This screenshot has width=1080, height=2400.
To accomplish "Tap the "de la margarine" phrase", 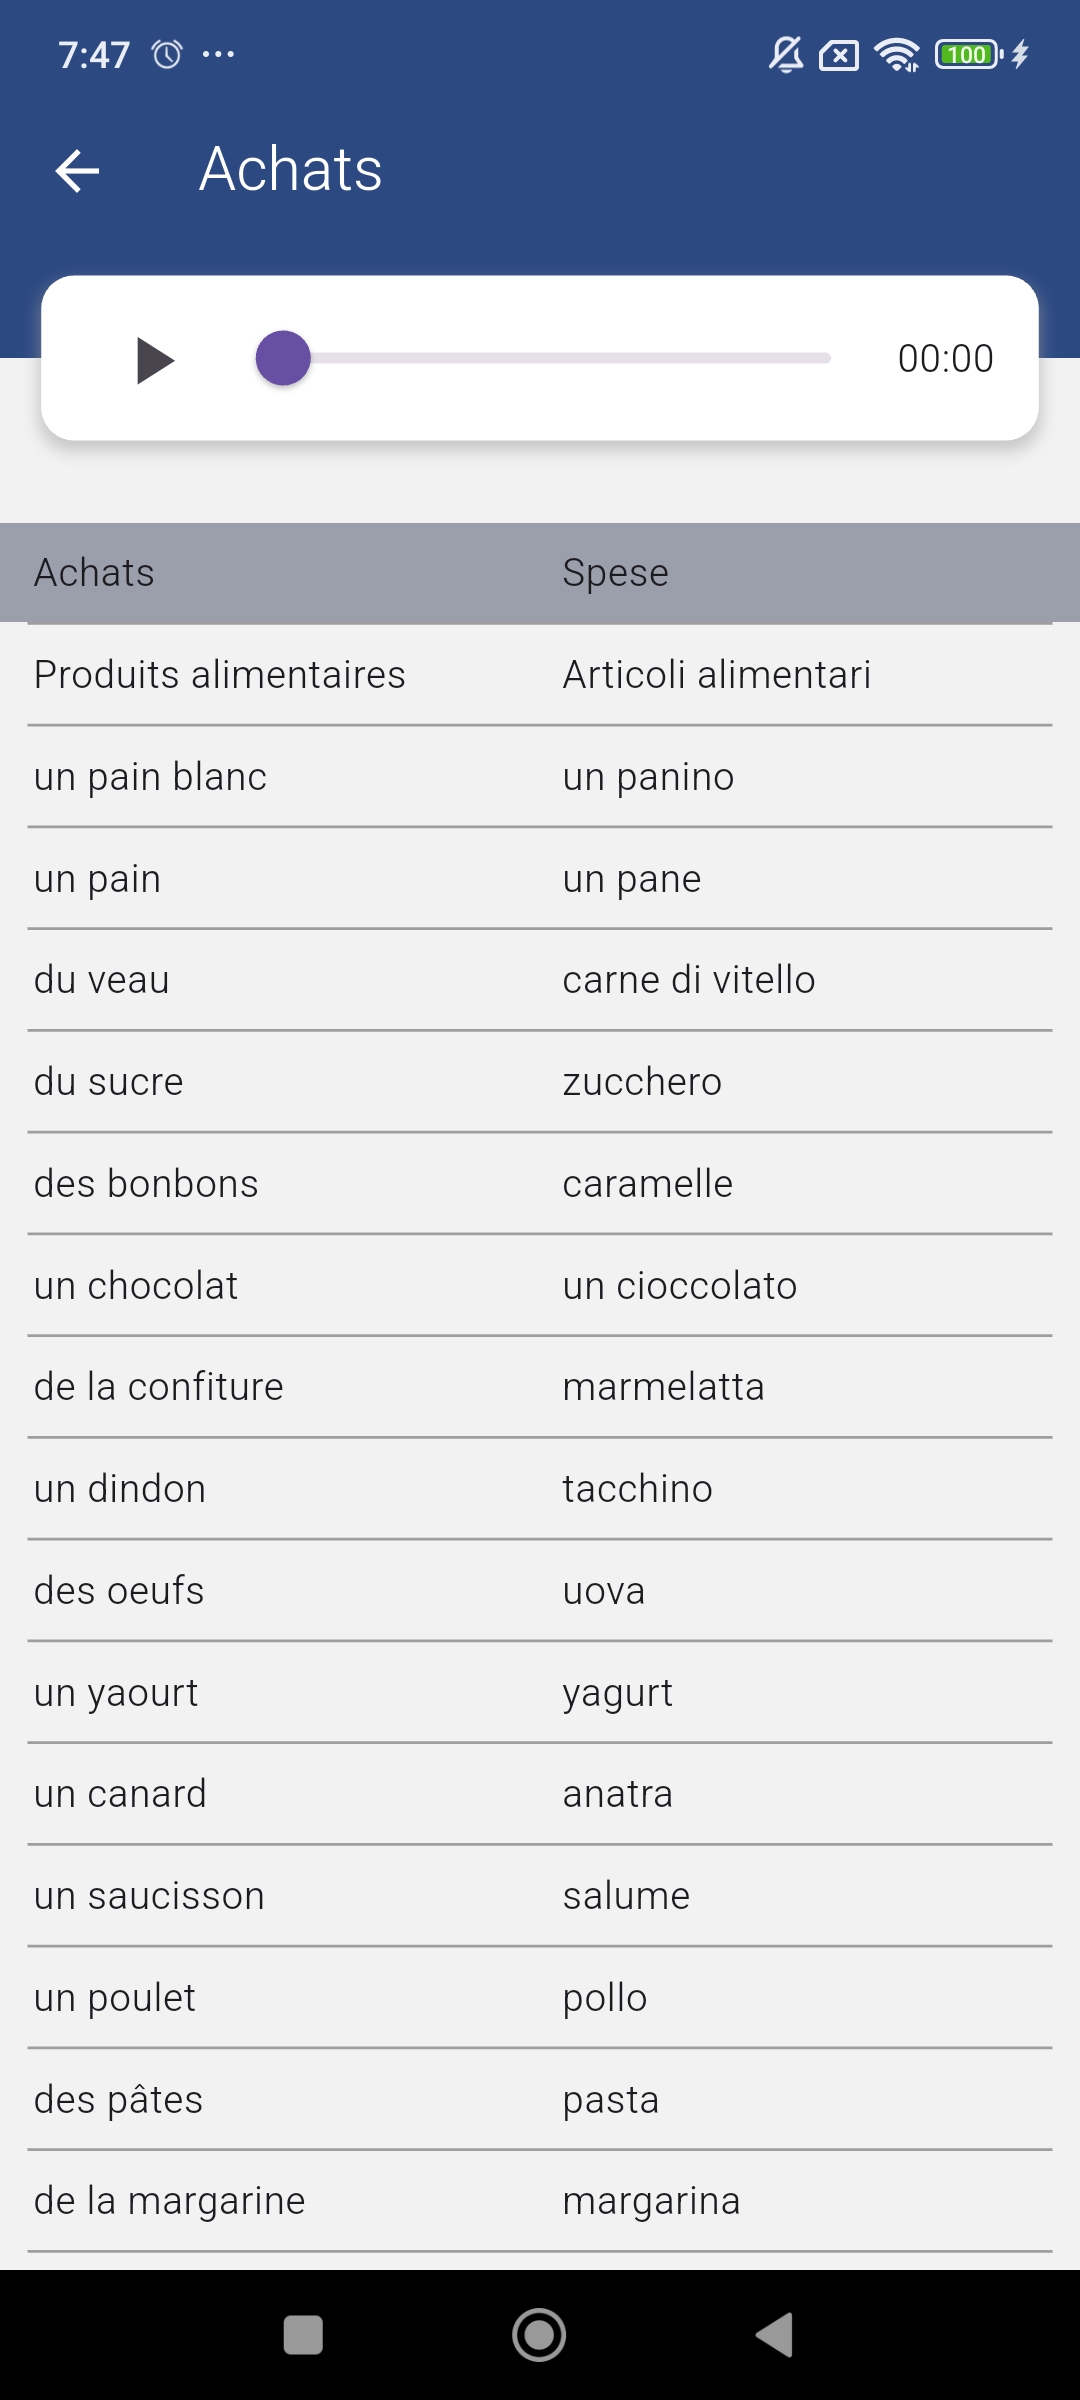I will [x=170, y=2201].
